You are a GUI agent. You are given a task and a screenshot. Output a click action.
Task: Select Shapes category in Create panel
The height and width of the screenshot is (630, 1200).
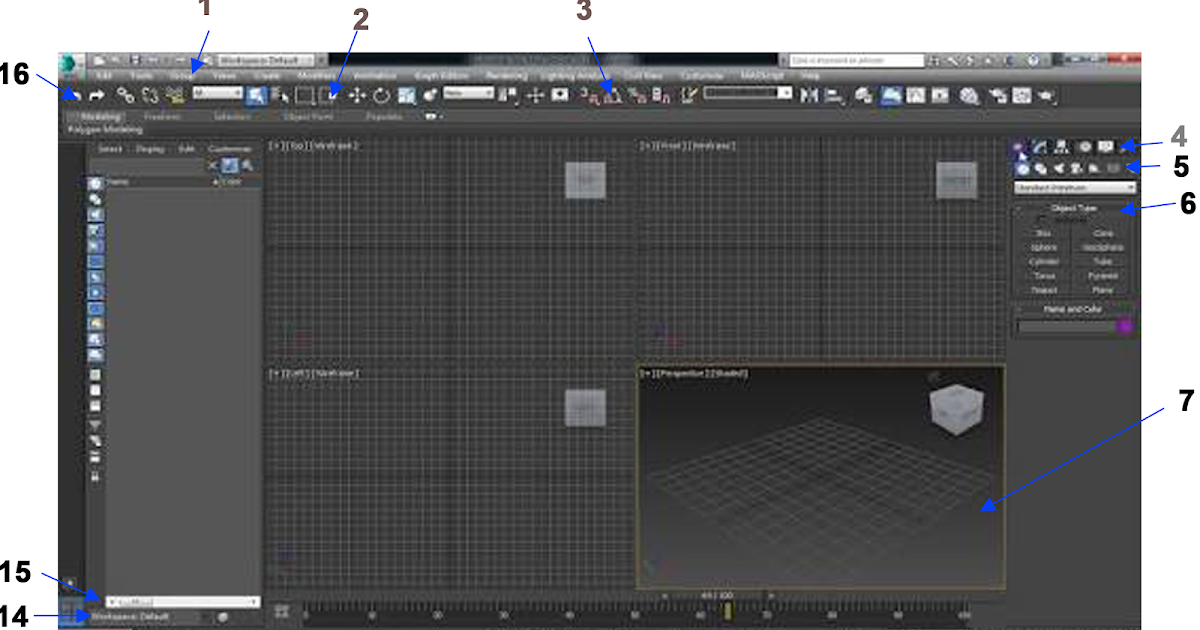tap(1041, 169)
